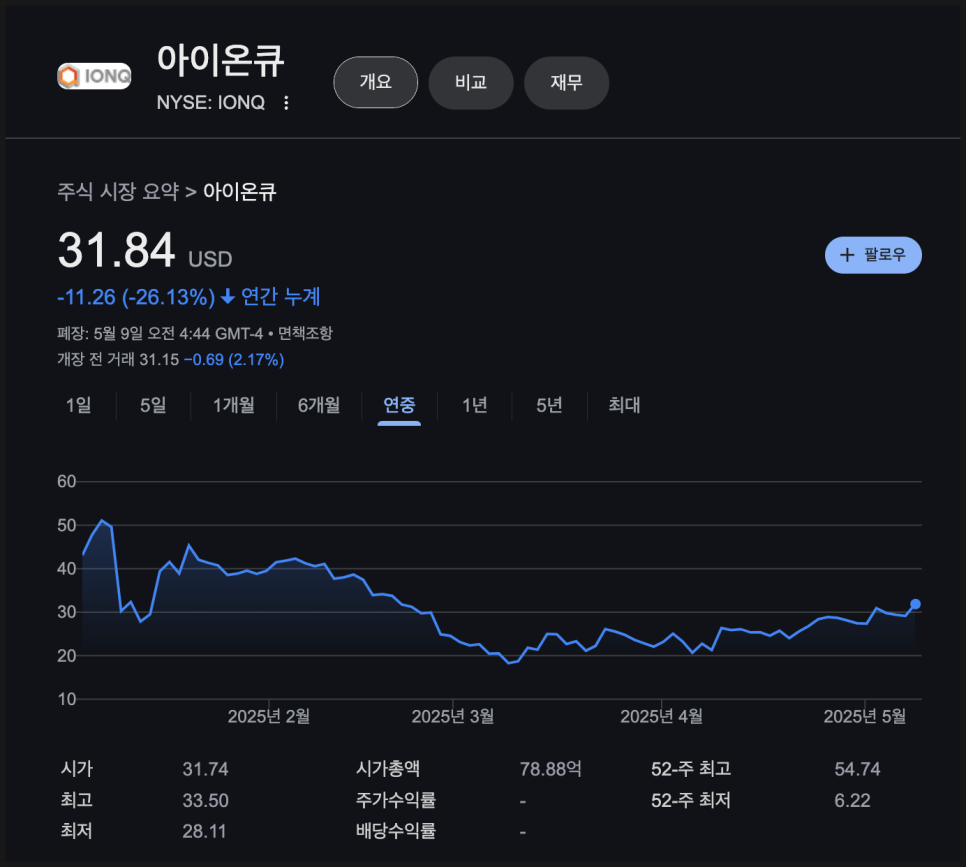Click the latest price dot on chart
Viewport: 966px width, 867px height.
915,604
